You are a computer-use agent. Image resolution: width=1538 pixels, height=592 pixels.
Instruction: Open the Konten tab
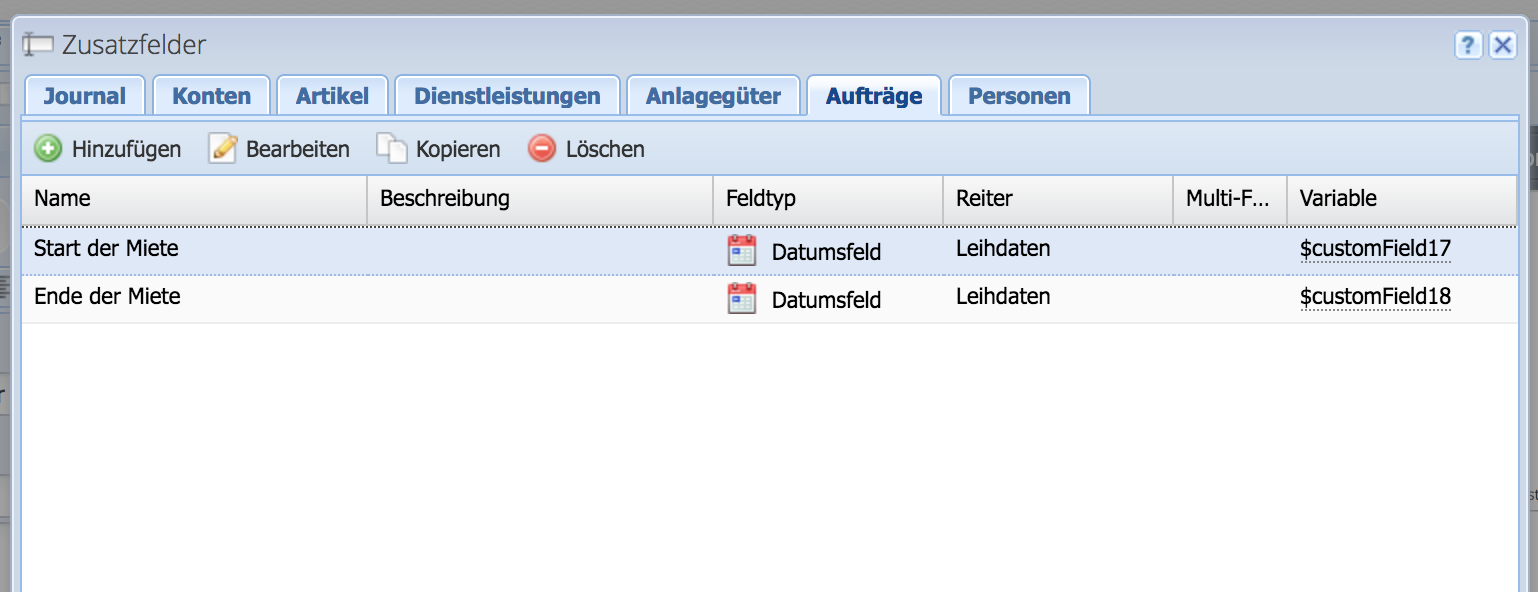point(211,96)
